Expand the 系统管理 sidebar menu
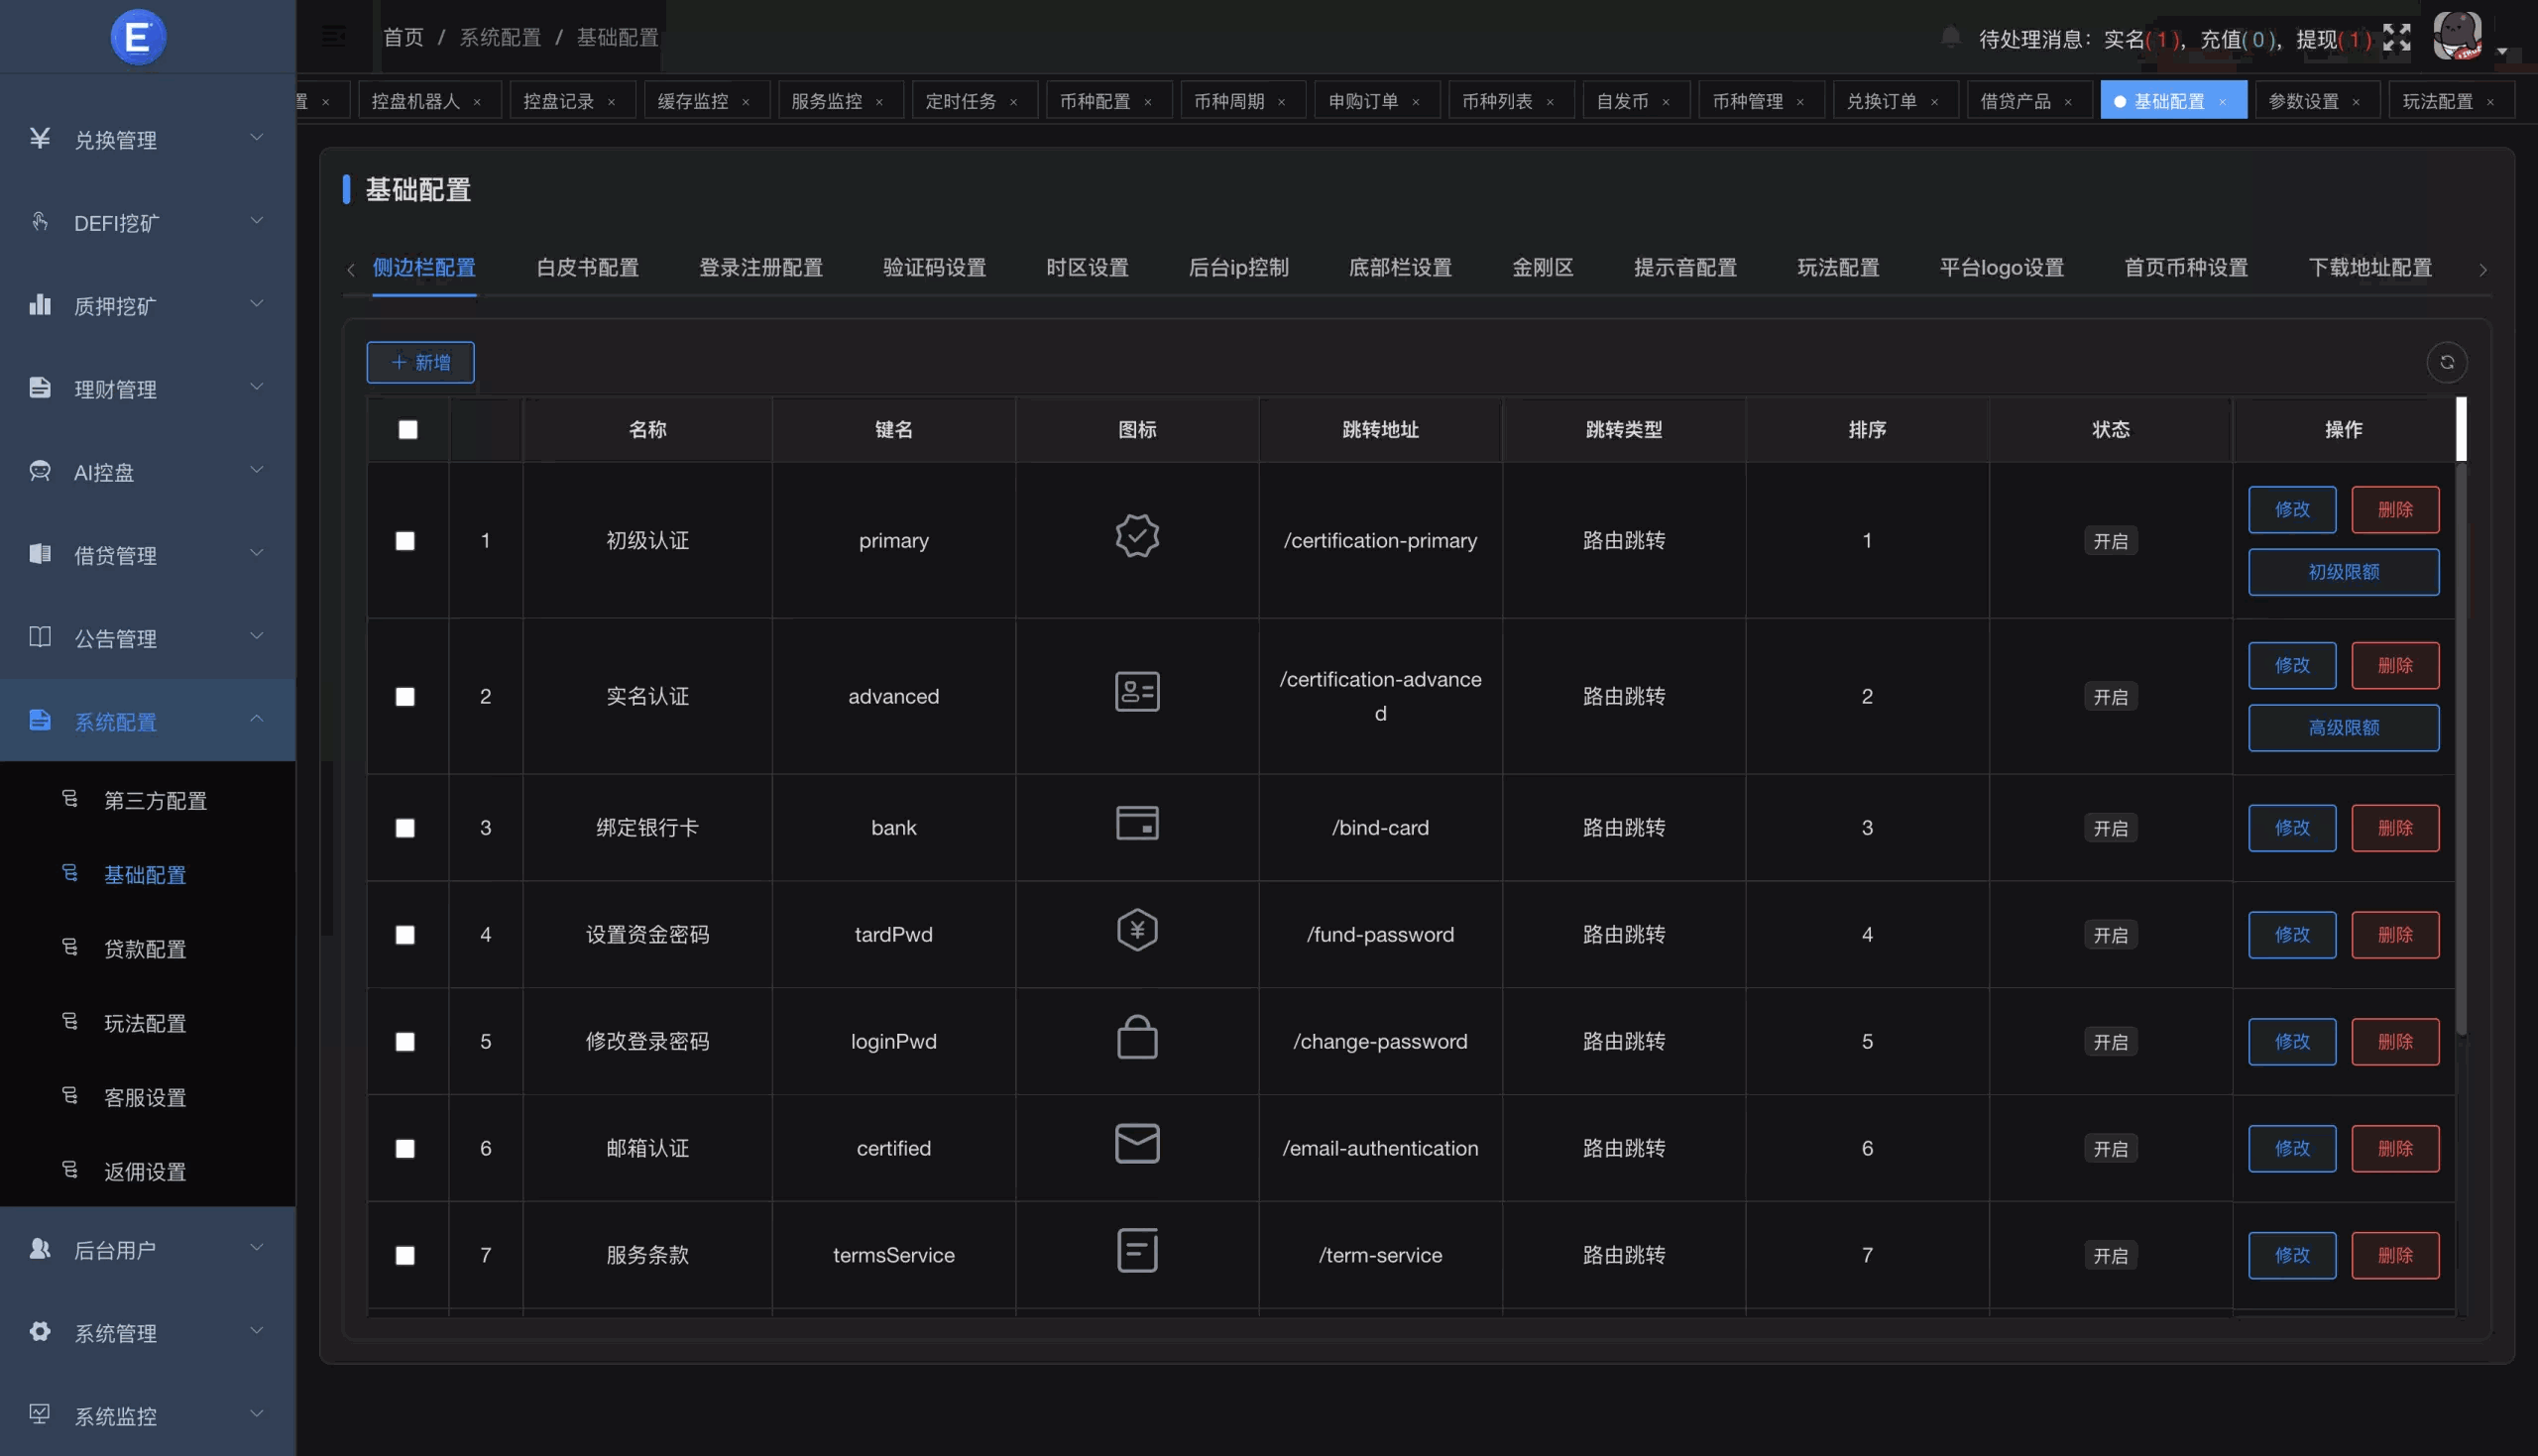The width and height of the screenshot is (2538, 1456). pos(115,1332)
